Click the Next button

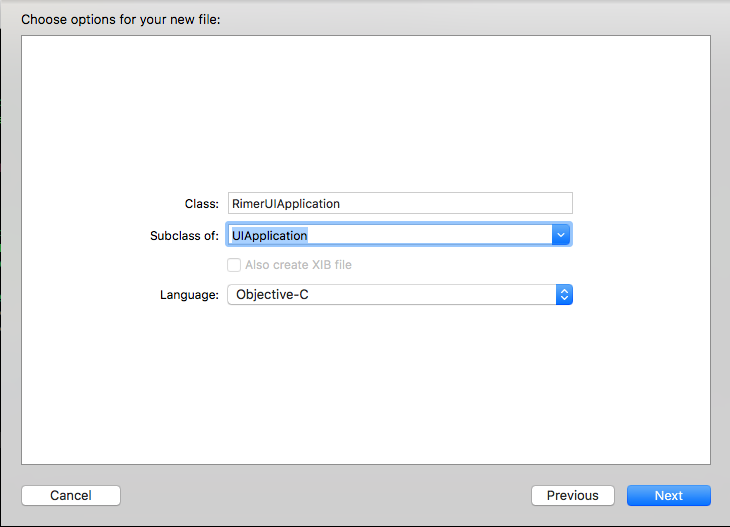pyautogui.click(x=669, y=495)
